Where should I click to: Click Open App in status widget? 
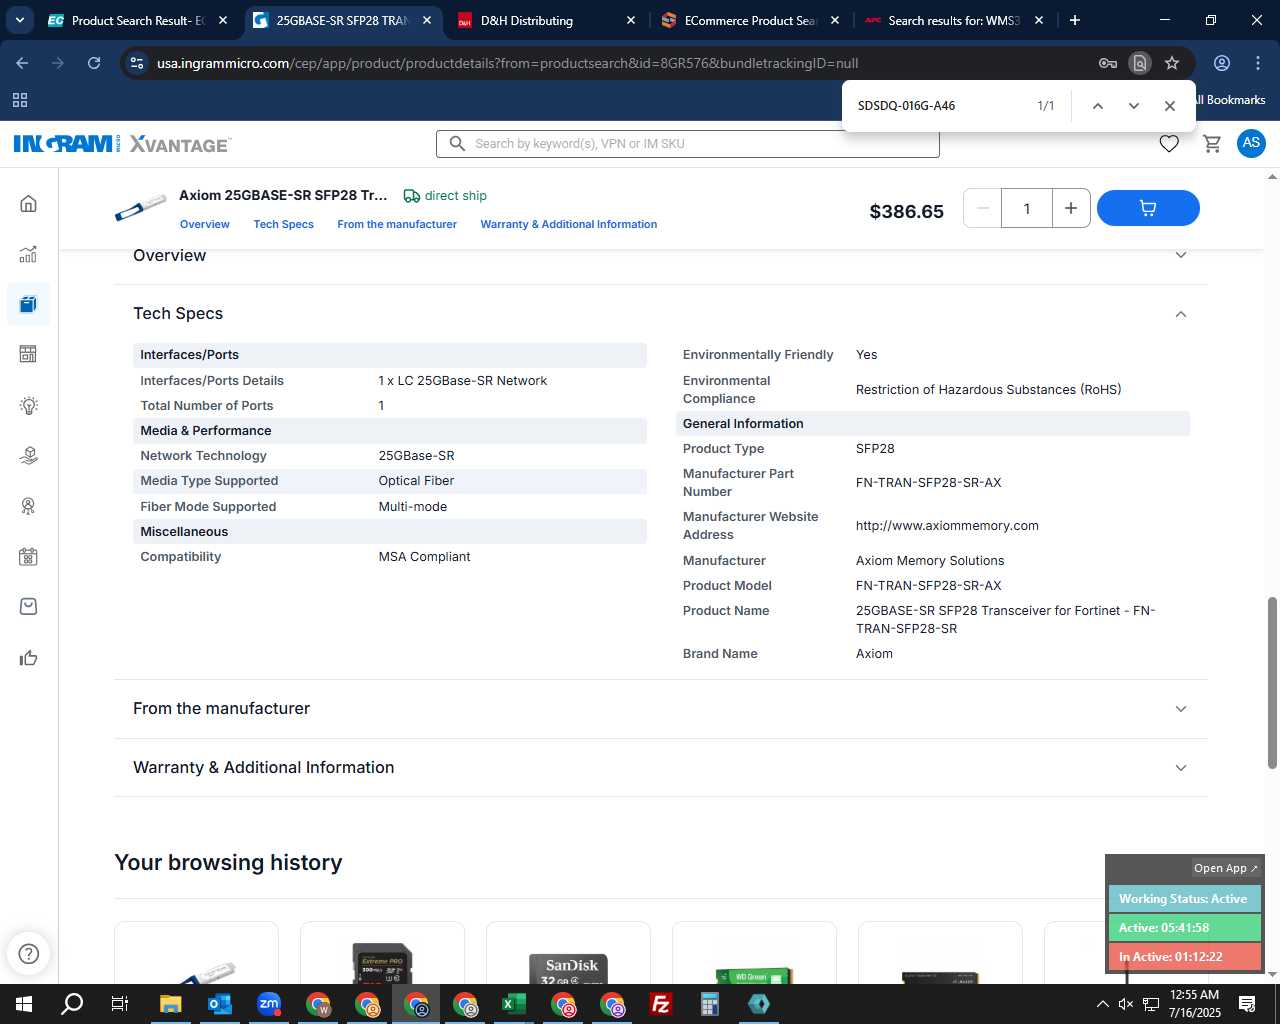tap(1226, 868)
